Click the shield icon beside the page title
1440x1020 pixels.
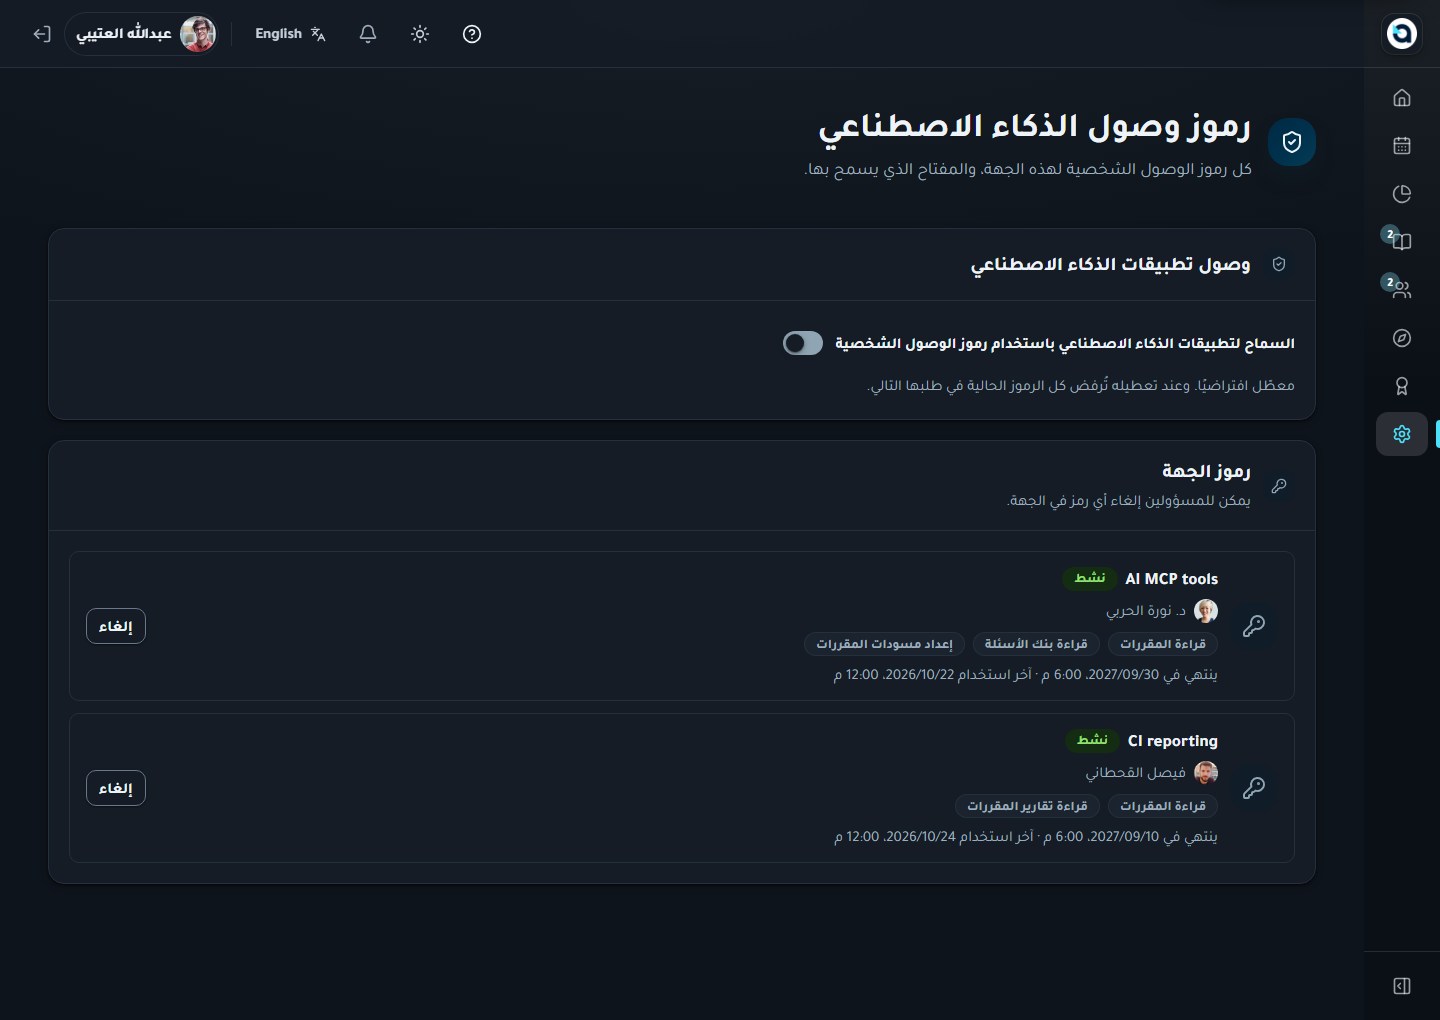pyautogui.click(x=1292, y=142)
